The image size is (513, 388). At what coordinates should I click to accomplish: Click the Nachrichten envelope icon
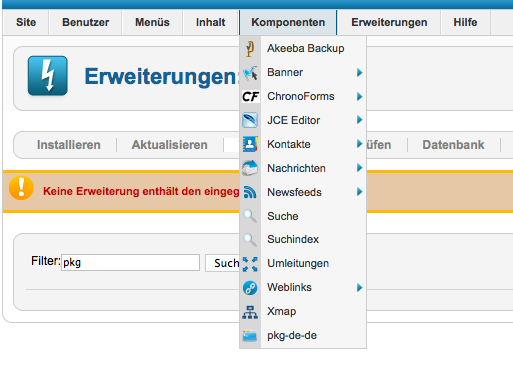(250, 168)
